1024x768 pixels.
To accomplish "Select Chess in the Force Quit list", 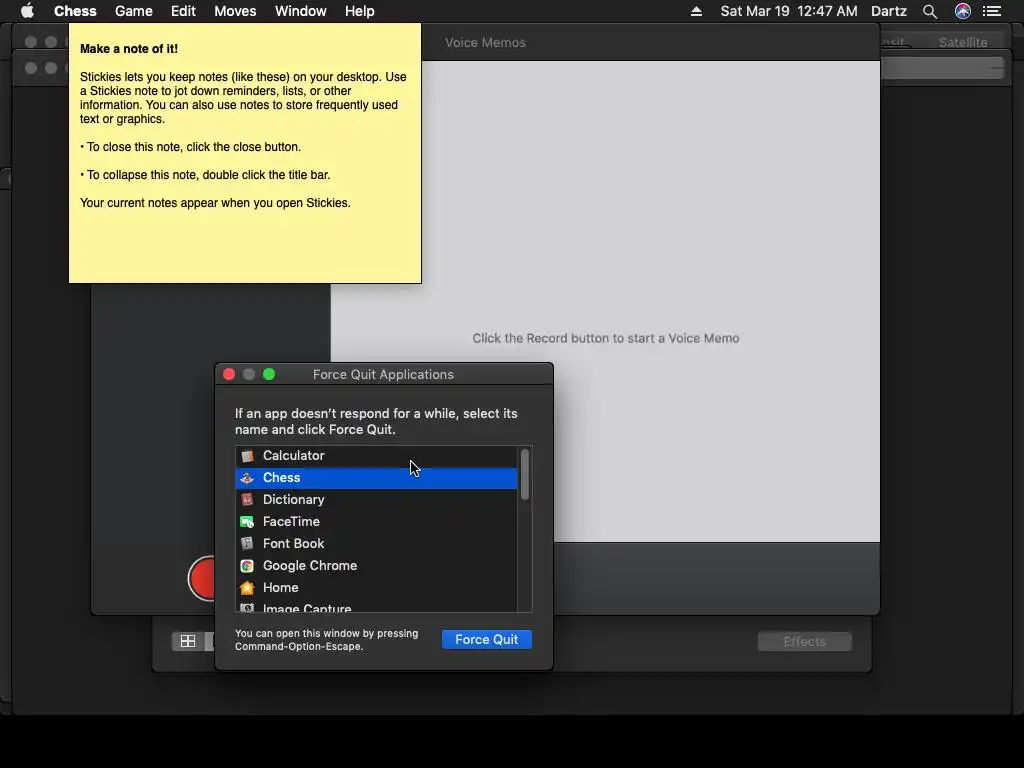I will (376, 477).
